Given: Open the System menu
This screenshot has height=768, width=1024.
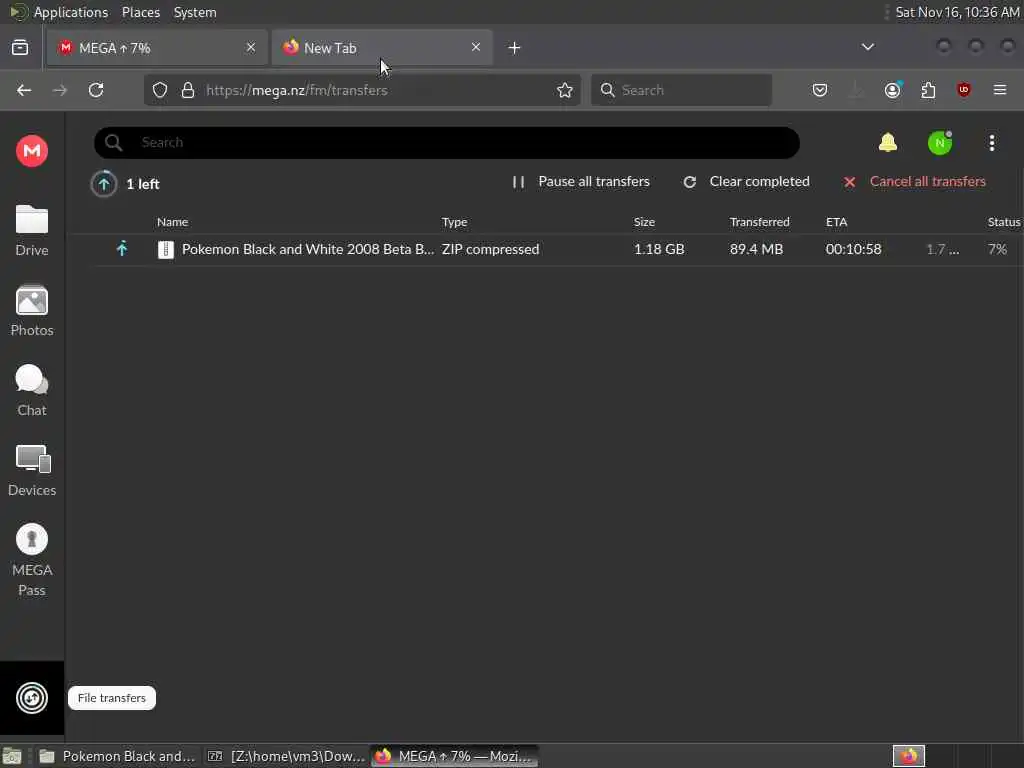Looking at the screenshot, I should [195, 12].
